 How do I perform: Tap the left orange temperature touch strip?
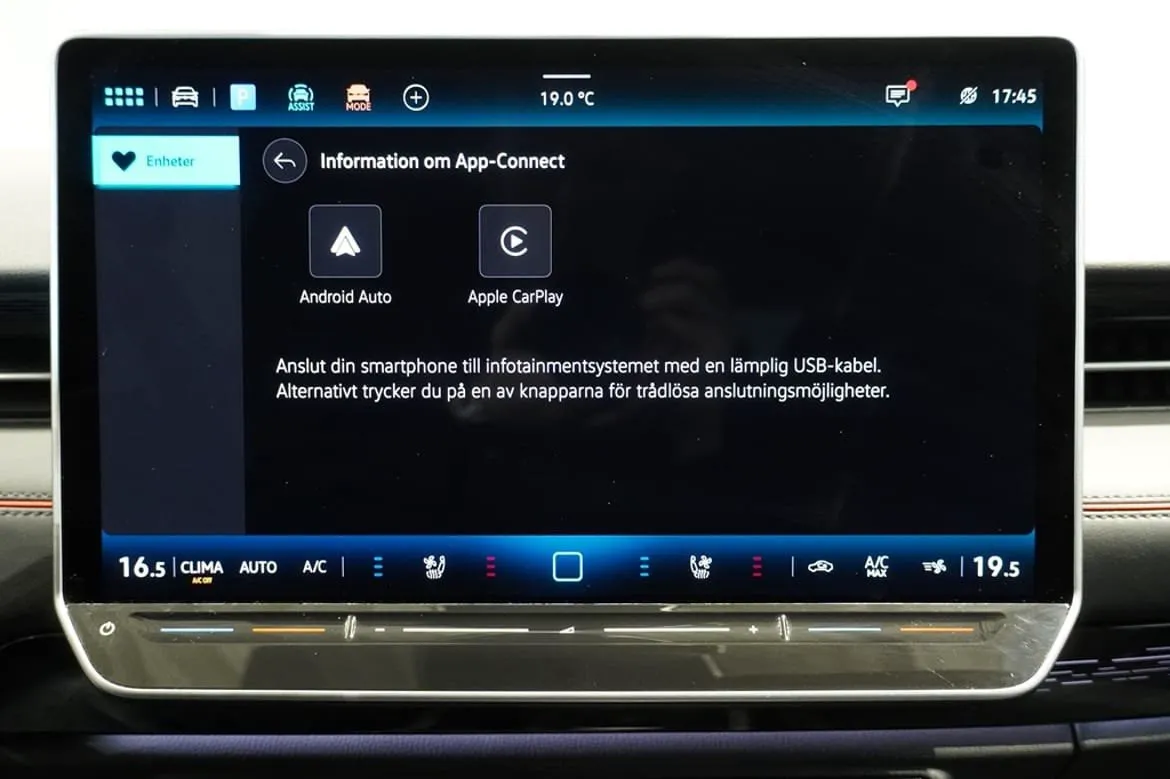(x=289, y=631)
